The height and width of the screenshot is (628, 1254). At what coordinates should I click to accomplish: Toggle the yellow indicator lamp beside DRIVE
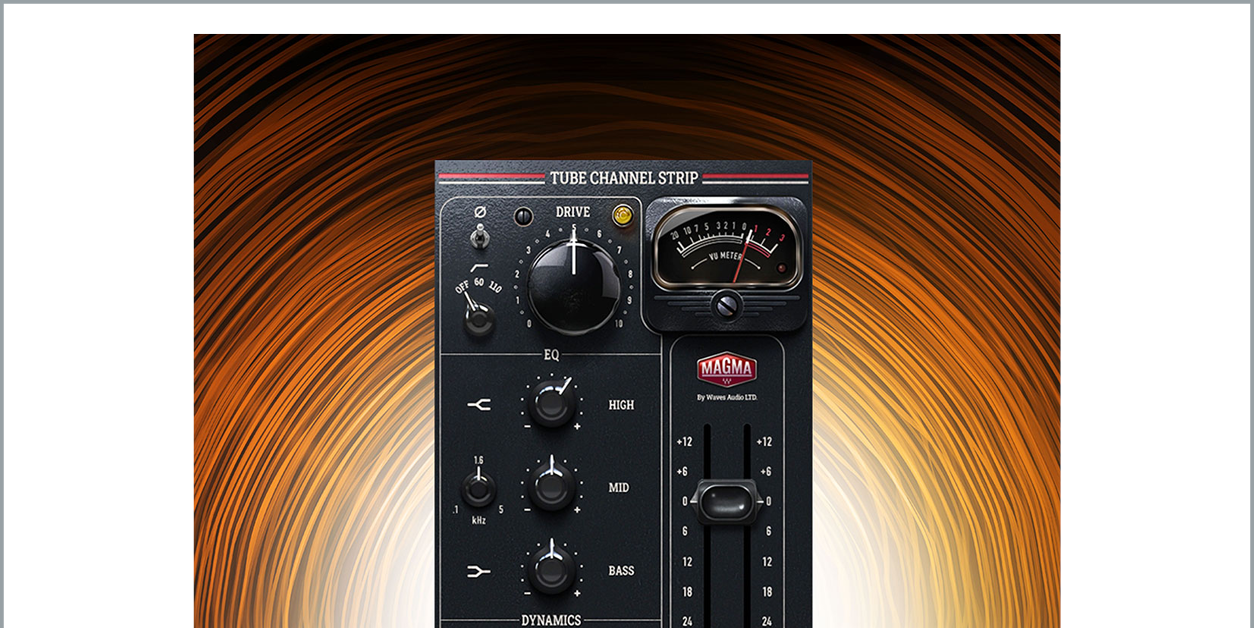pyautogui.click(x=622, y=214)
